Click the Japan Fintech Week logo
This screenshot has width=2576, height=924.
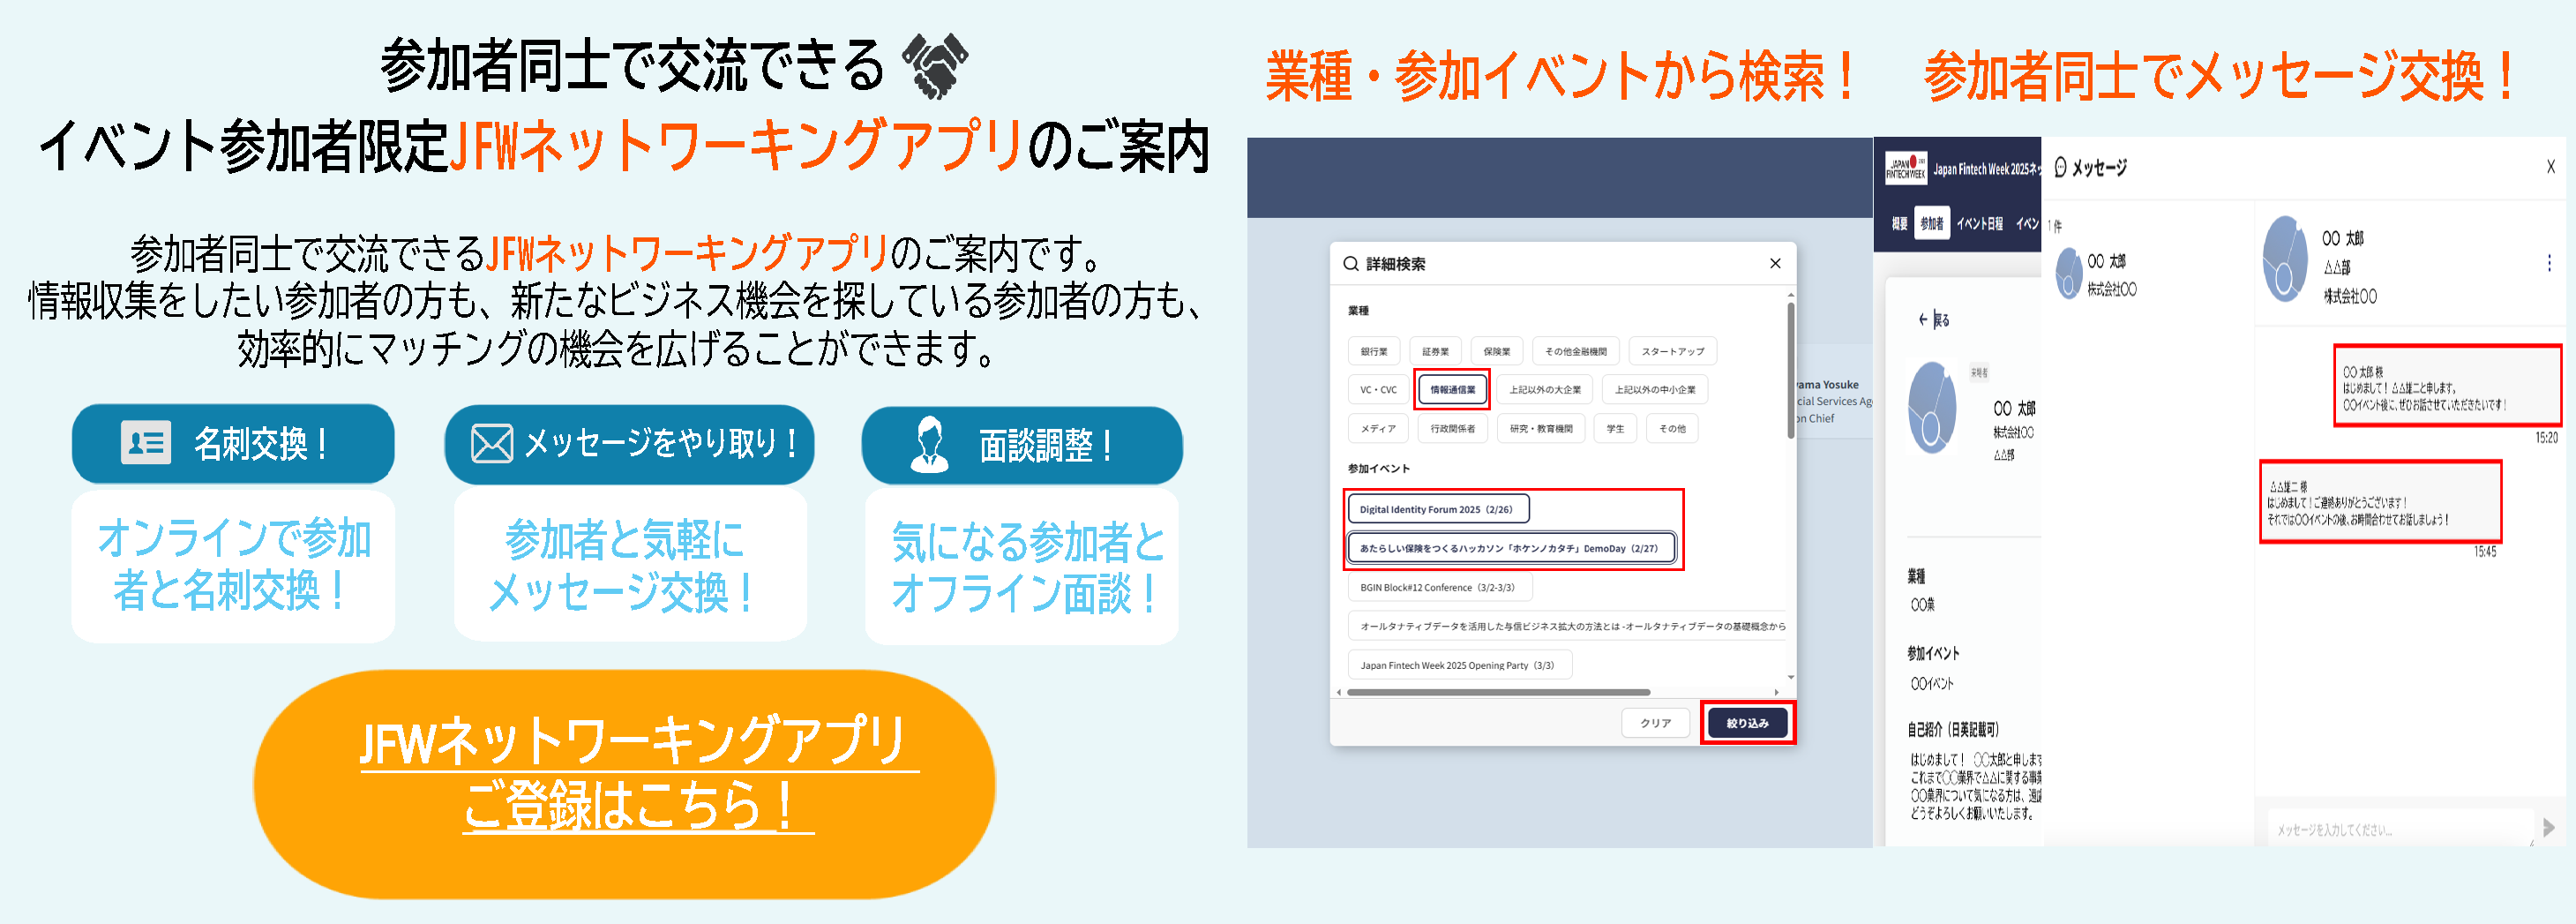(1905, 168)
